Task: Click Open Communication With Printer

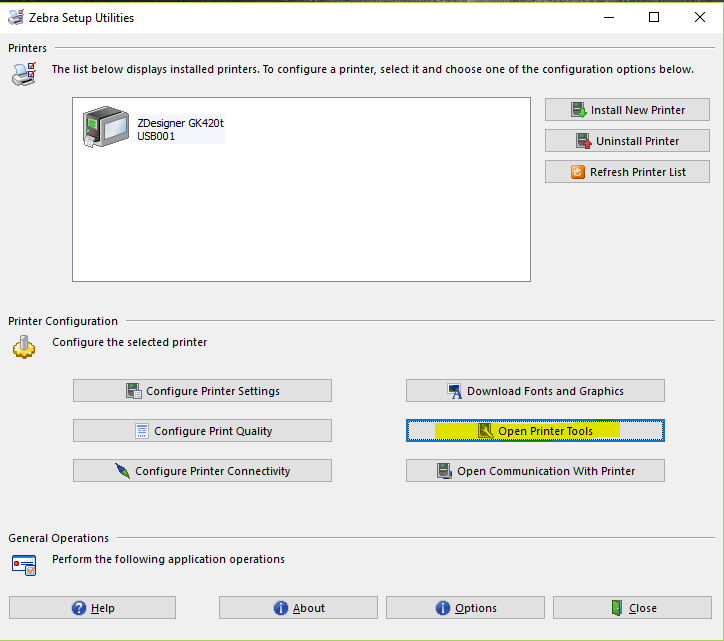Action: (x=535, y=471)
